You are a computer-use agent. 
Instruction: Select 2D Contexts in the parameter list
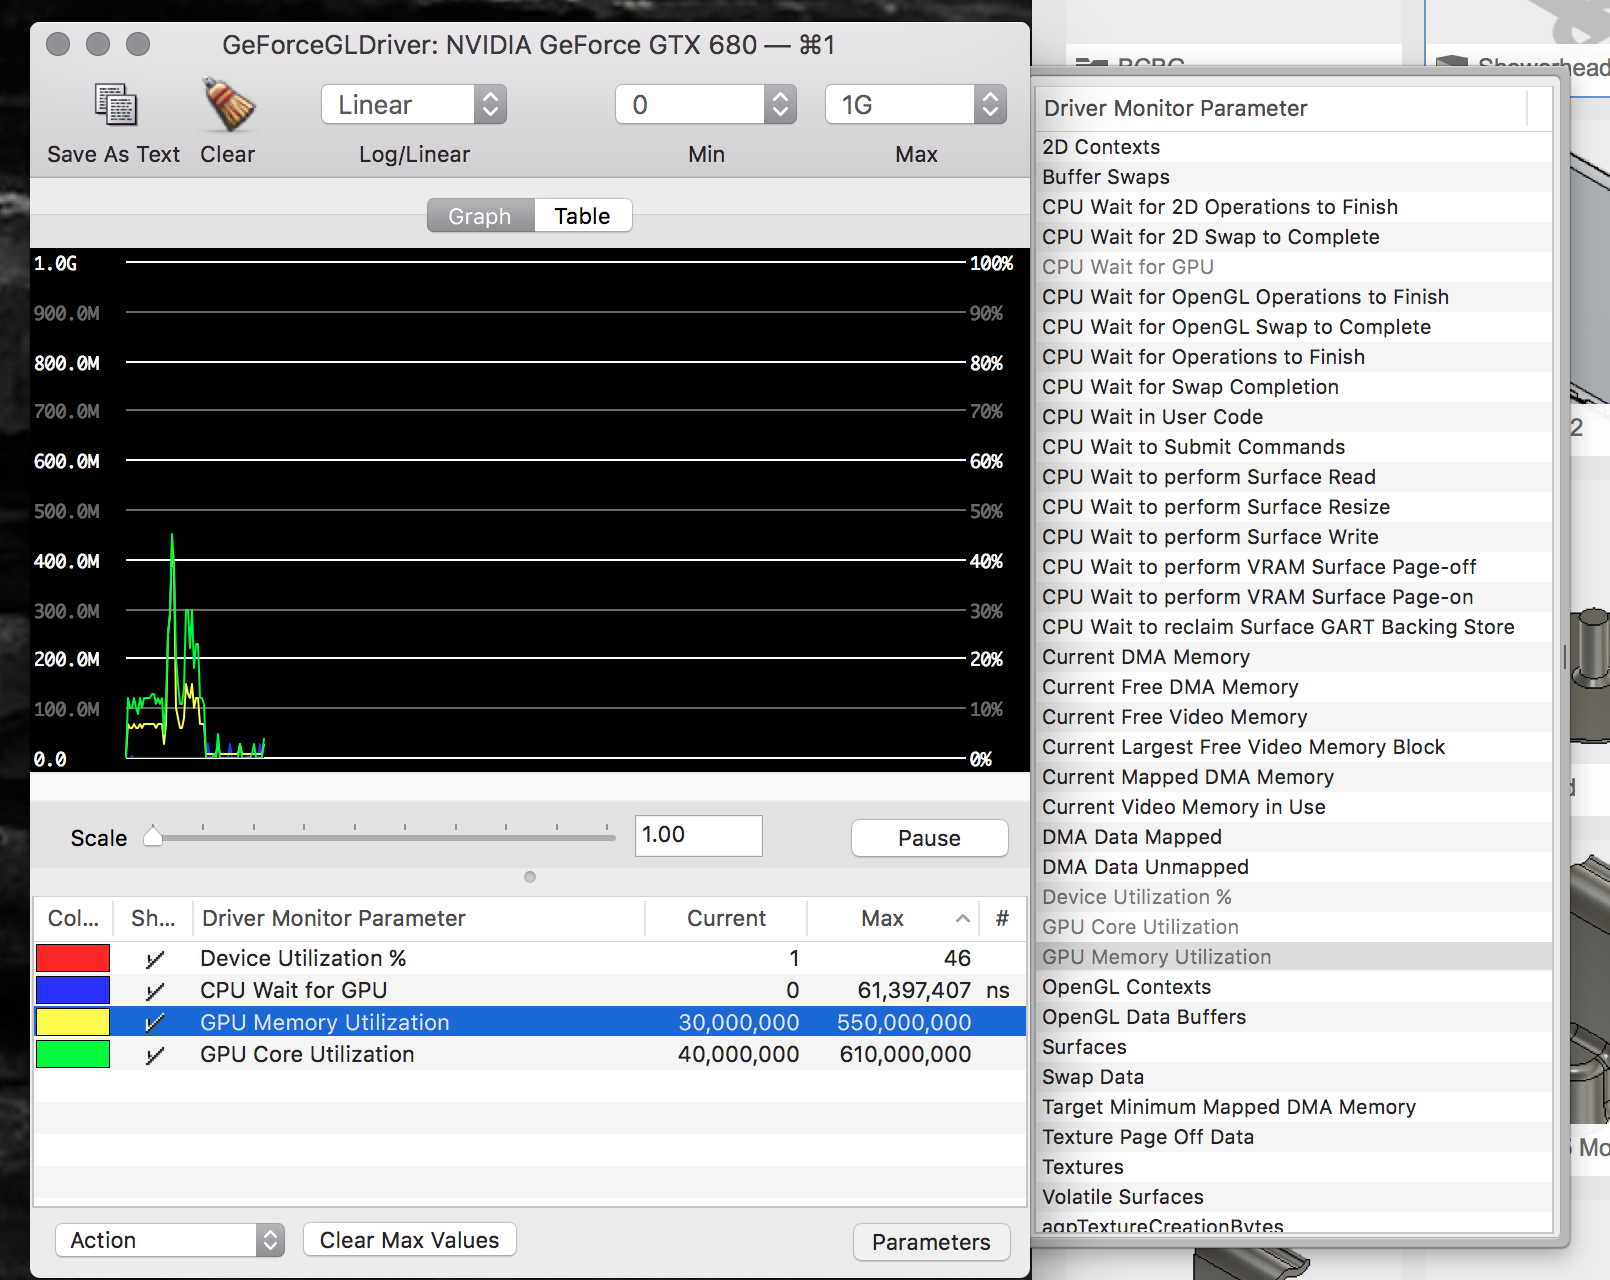[x=1294, y=147]
